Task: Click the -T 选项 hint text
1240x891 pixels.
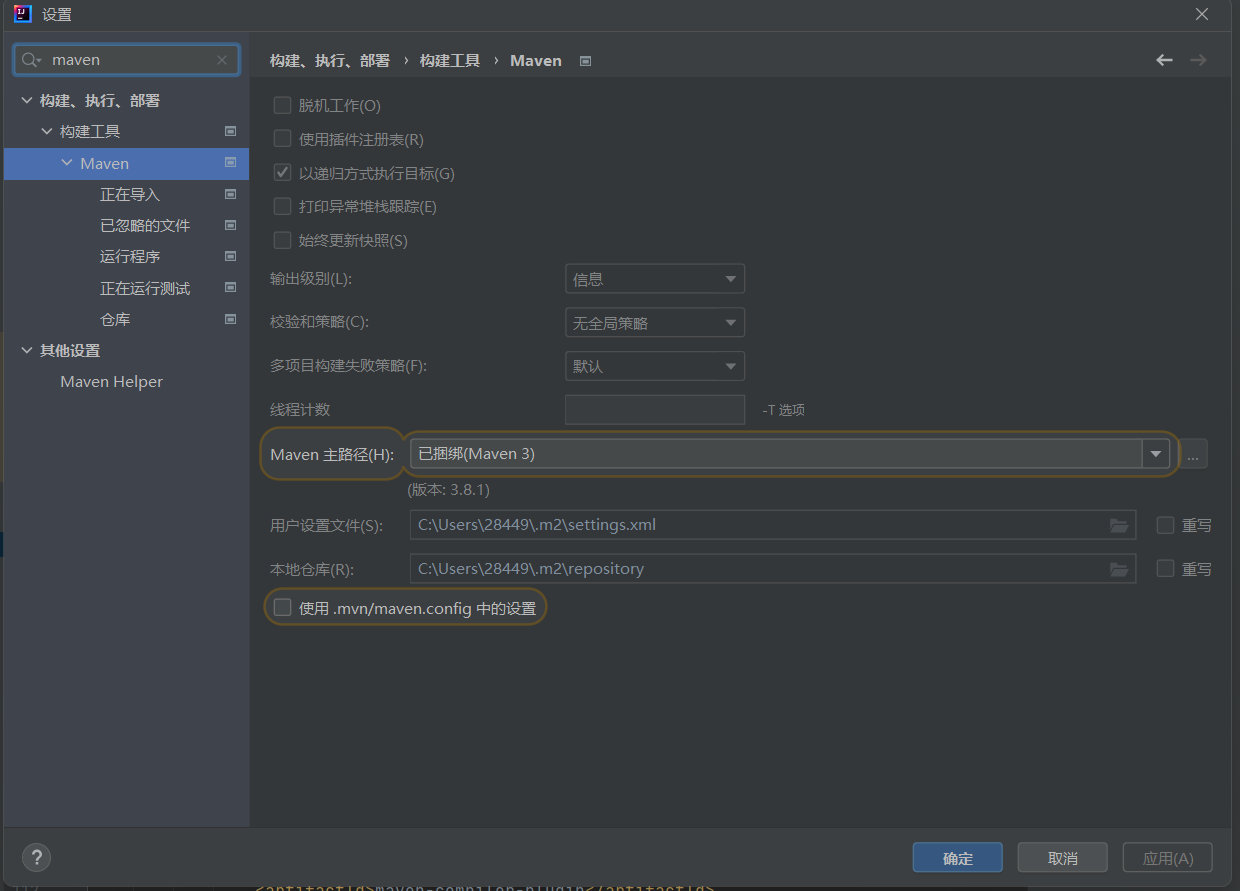Action: [x=784, y=410]
